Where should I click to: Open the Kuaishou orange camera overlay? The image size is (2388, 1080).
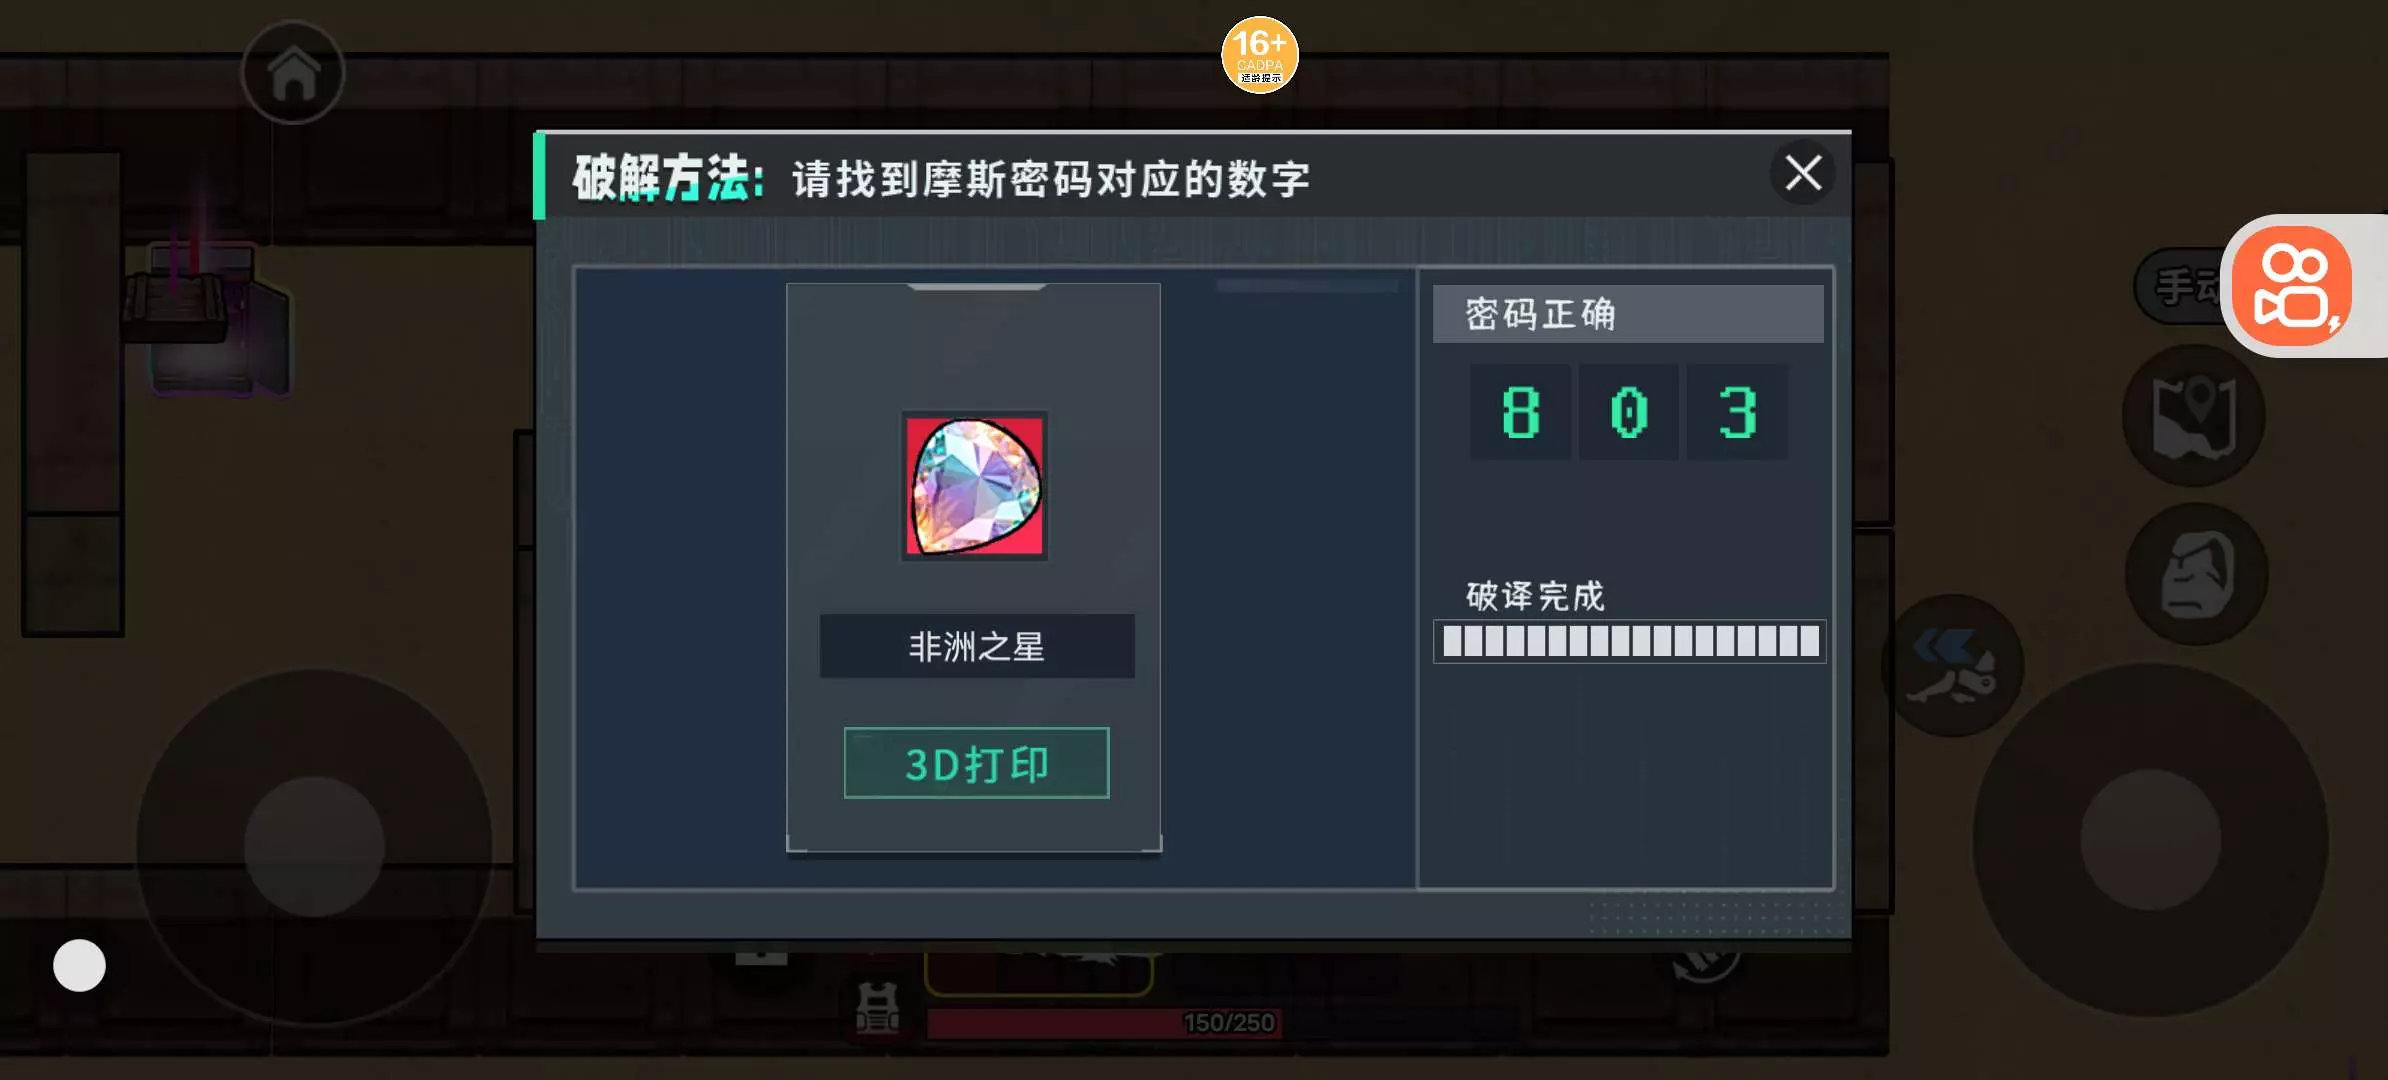2294,286
